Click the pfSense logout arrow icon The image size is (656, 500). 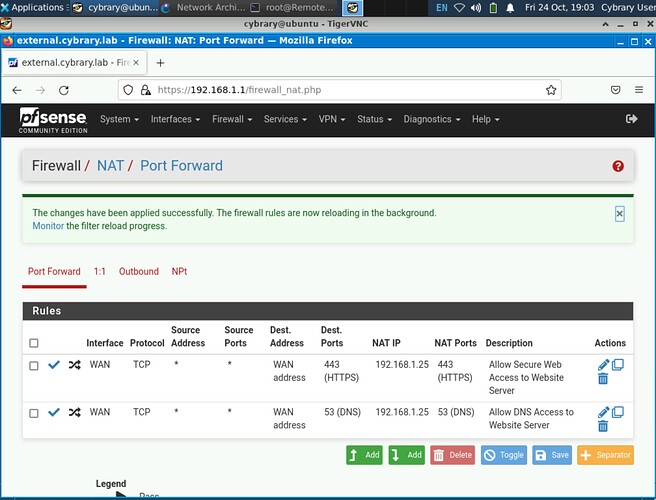[x=631, y=119]
